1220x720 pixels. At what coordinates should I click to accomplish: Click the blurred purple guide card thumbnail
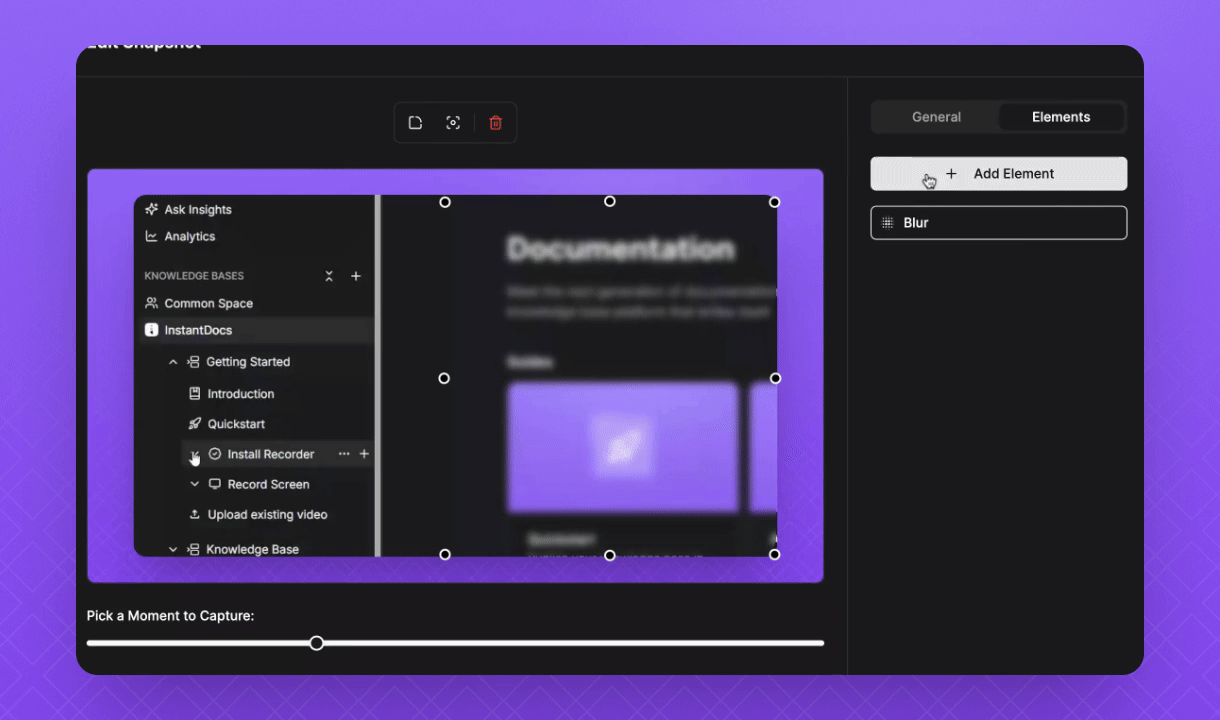point(622,447)
